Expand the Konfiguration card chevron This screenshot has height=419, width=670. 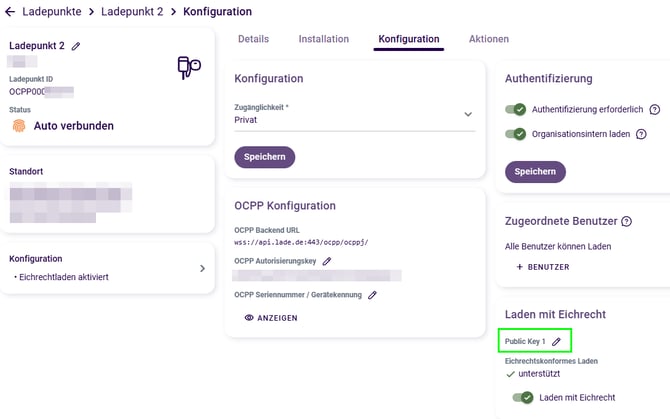click(x=202, y=268)
